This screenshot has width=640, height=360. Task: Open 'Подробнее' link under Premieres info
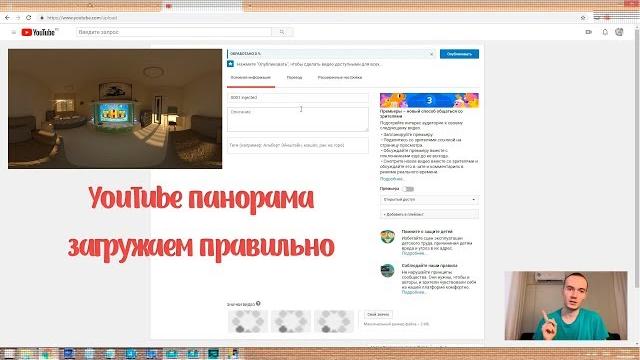[x=391, y=179]
